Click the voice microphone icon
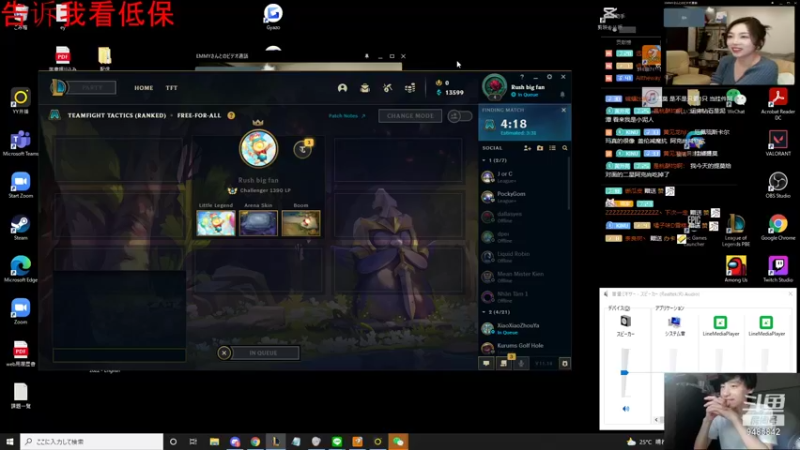Screen dimensions: 800x450 click(x=521, y=363)
